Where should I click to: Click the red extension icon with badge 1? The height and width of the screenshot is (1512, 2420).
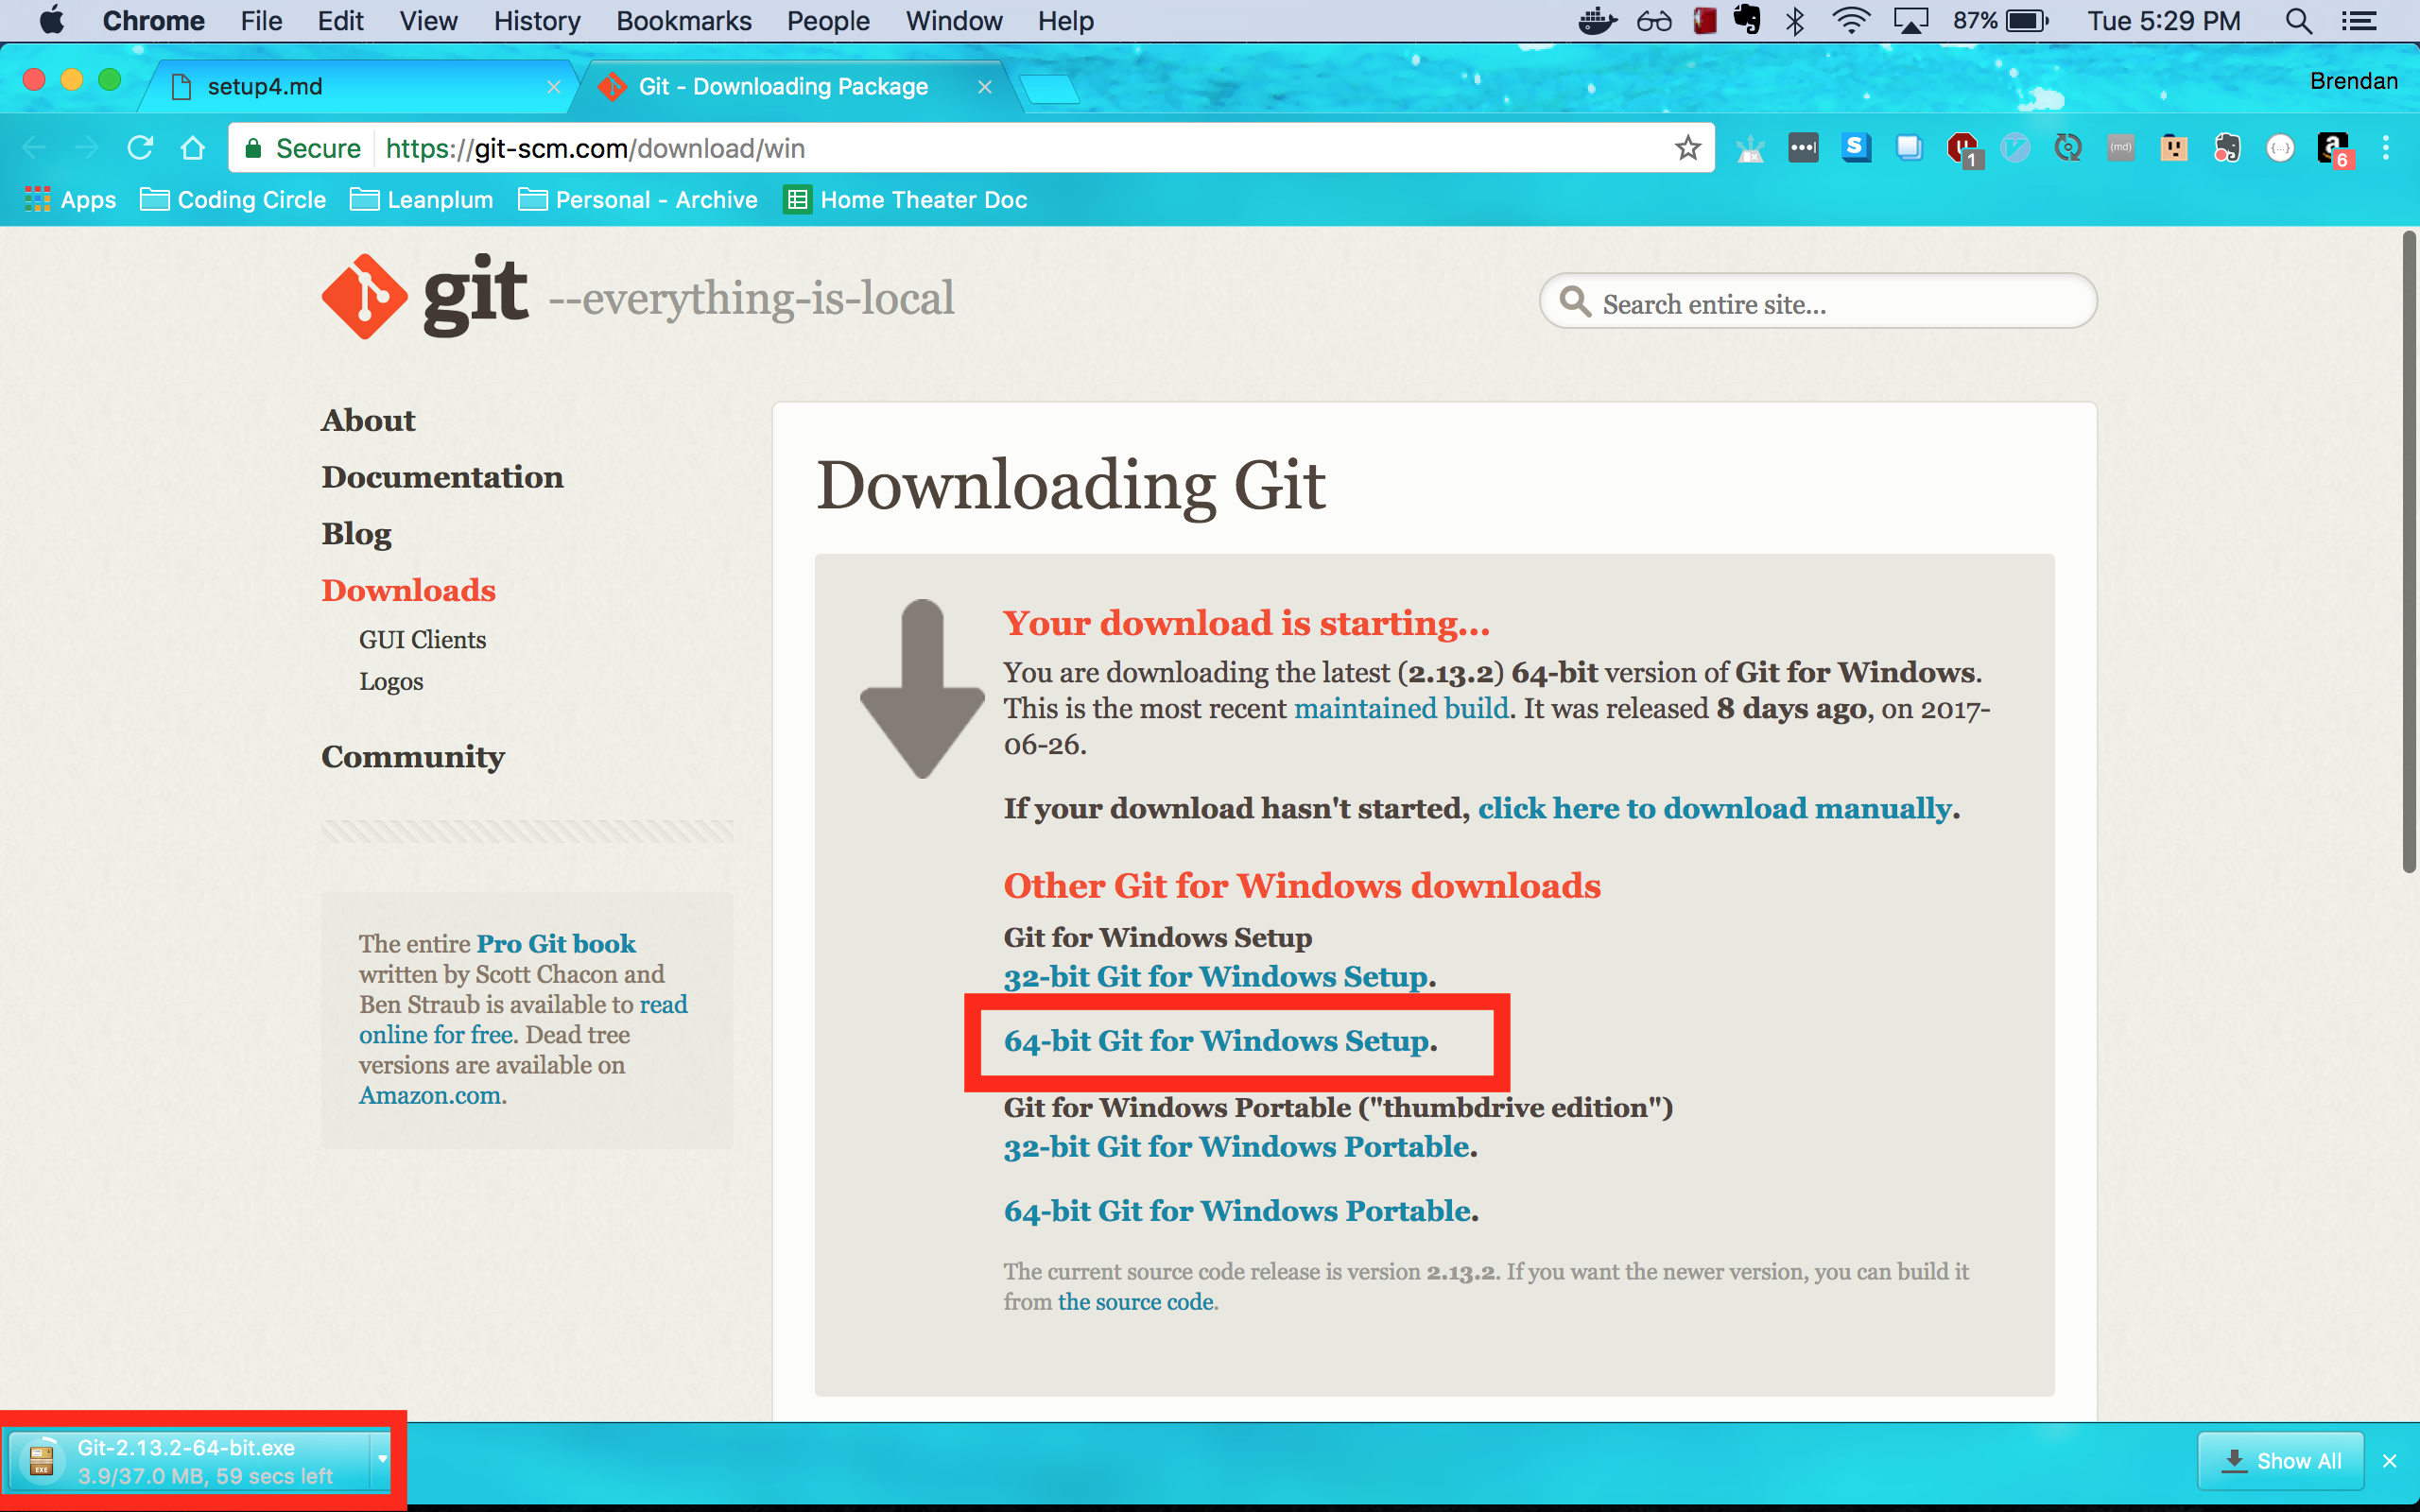tap(1963, 149)
